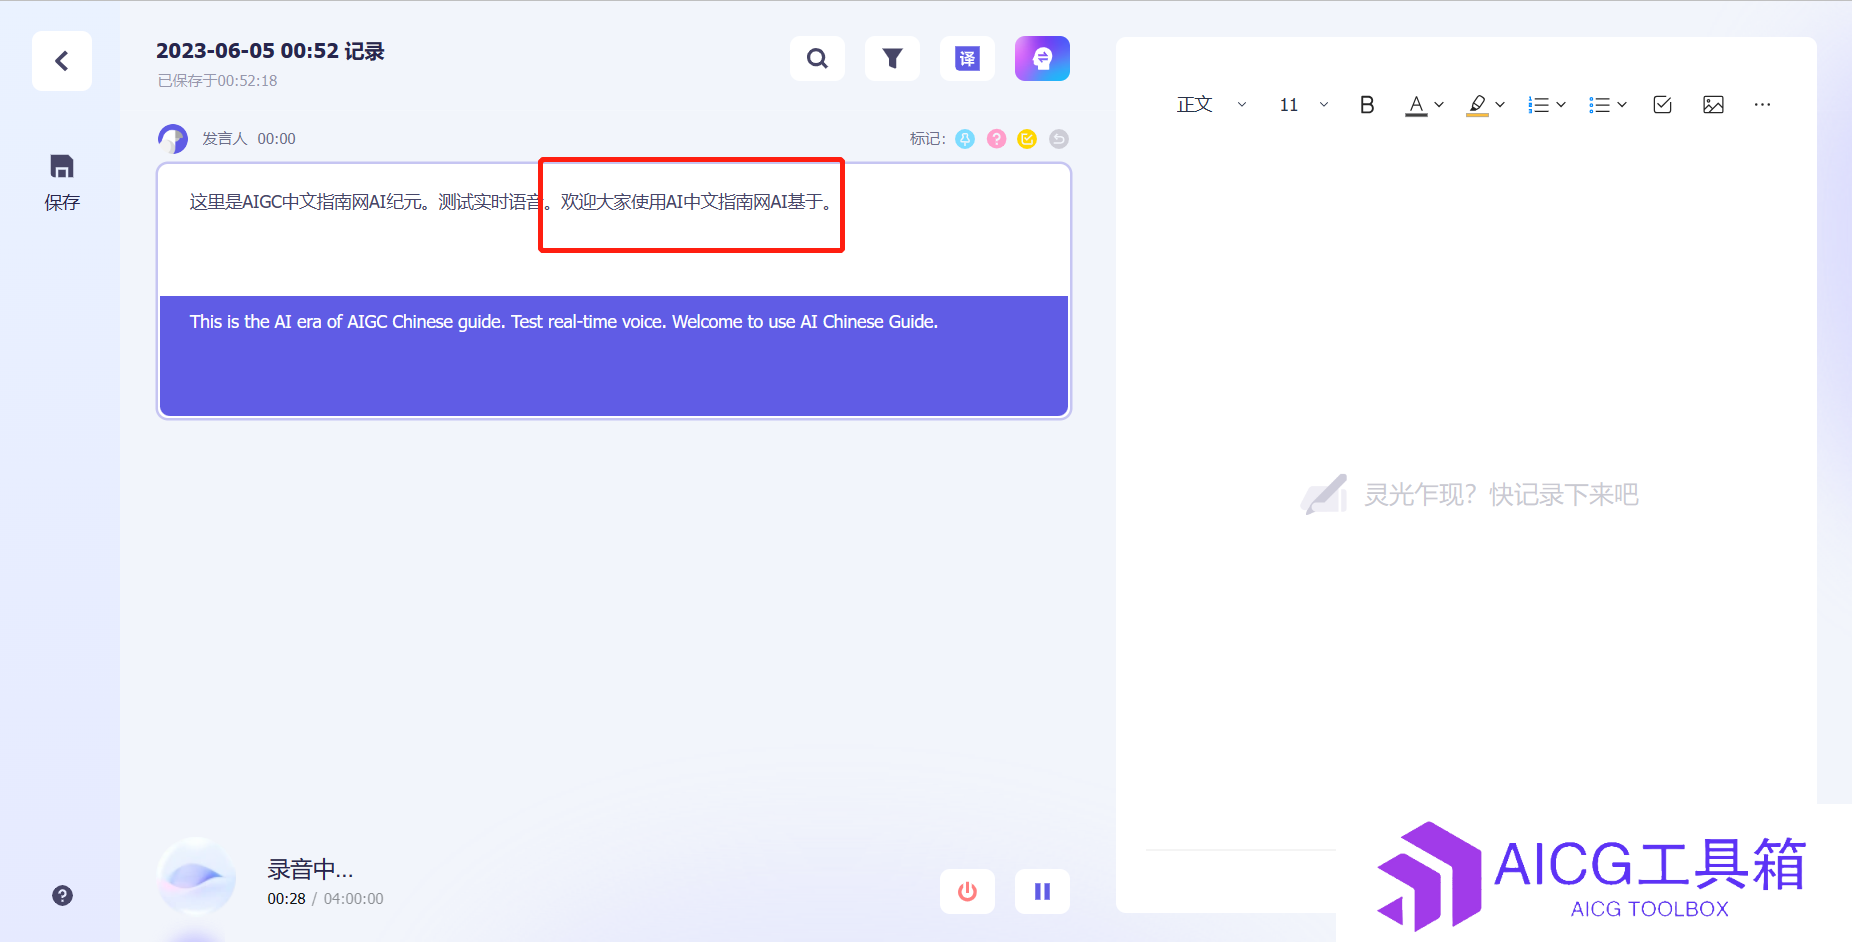
Task: Click the notes area placeholder 灵光乍现
Action: [1501, 494]
